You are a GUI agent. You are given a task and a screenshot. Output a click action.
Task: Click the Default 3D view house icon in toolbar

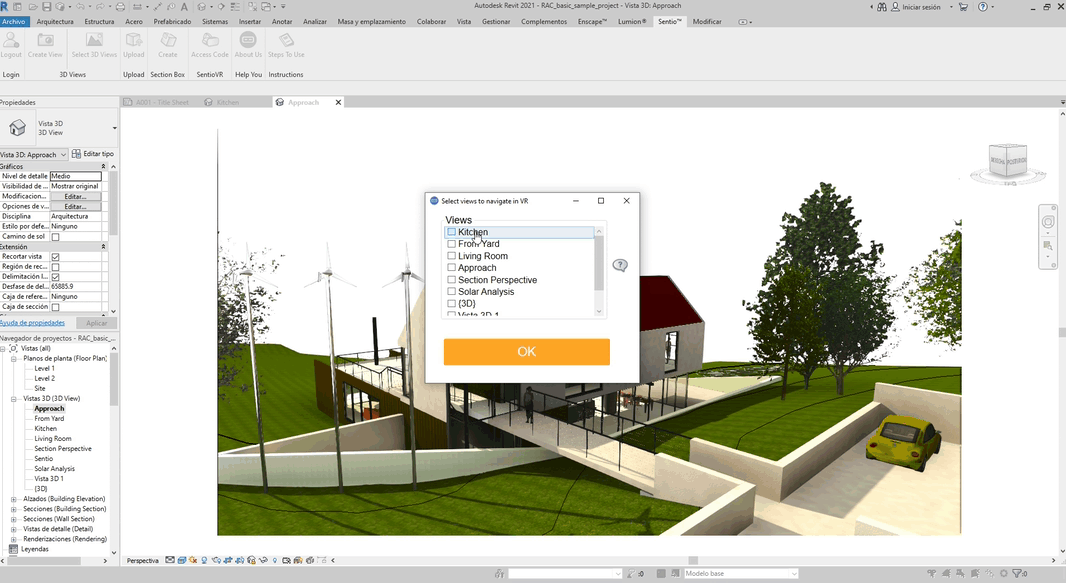[x=202, y=7]
